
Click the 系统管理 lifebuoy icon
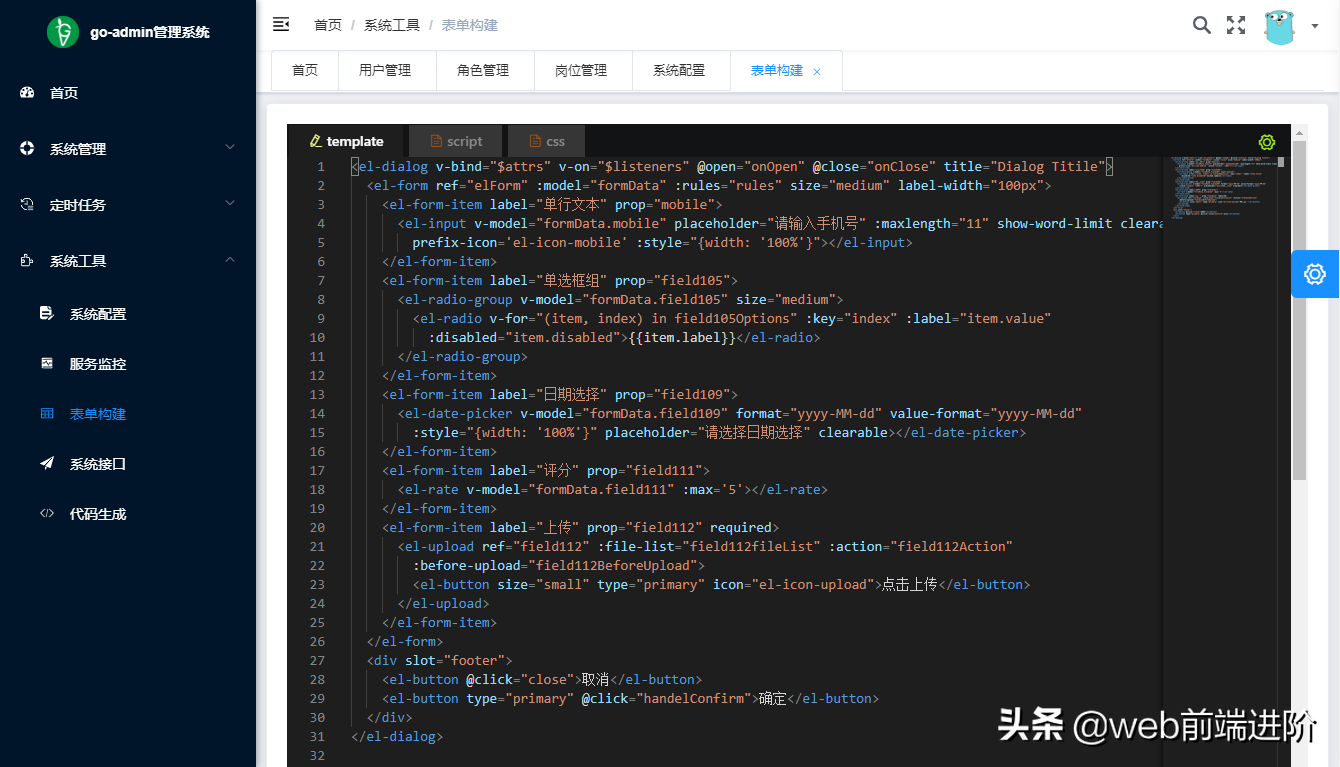coord(28,148)
